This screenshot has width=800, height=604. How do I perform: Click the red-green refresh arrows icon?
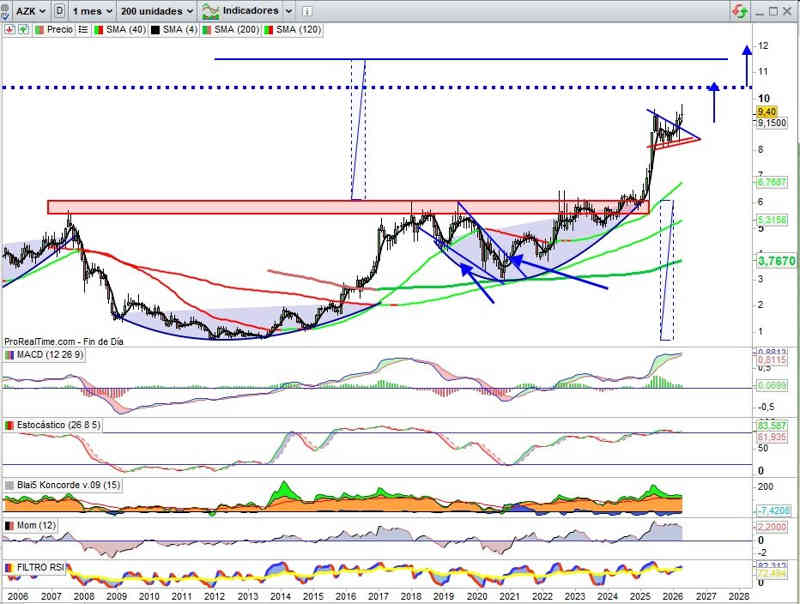point(739,11)
